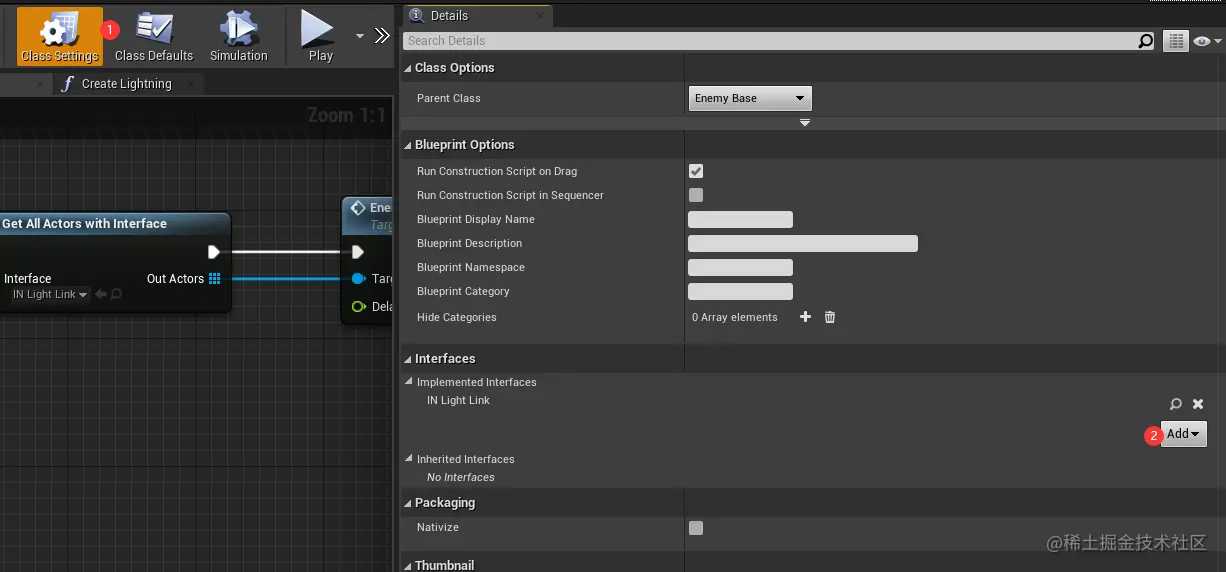Viewport: 1226px width, 572px height.
Task: Click the Parent Class label
Action: 448,98
